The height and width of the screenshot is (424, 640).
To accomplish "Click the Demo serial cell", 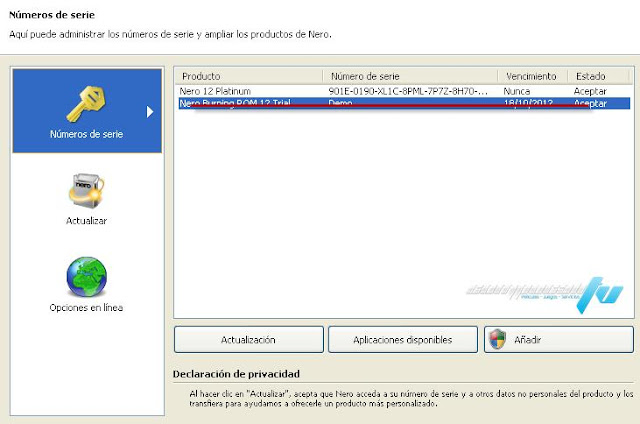I will pos(340,103).
